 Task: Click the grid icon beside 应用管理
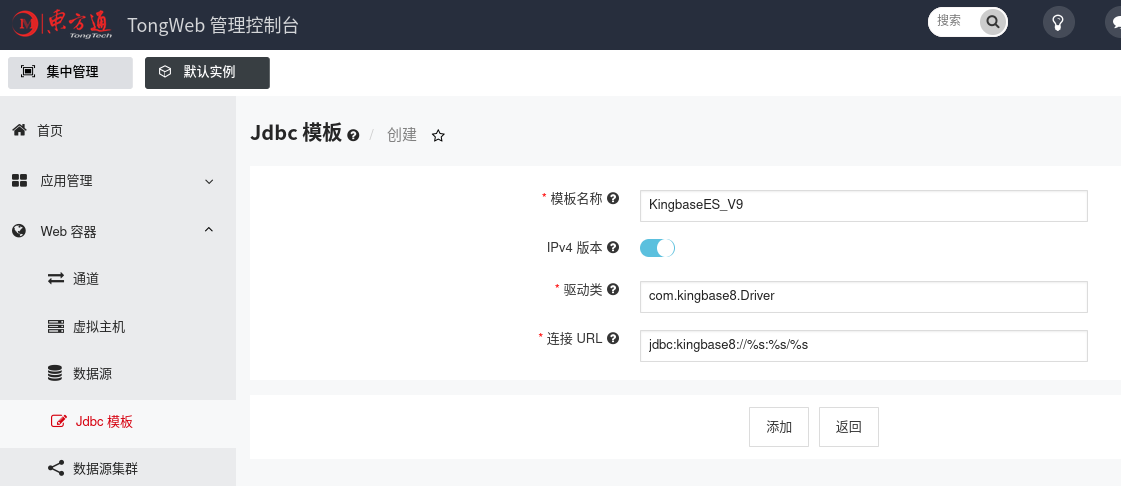(x=19, y=181)
